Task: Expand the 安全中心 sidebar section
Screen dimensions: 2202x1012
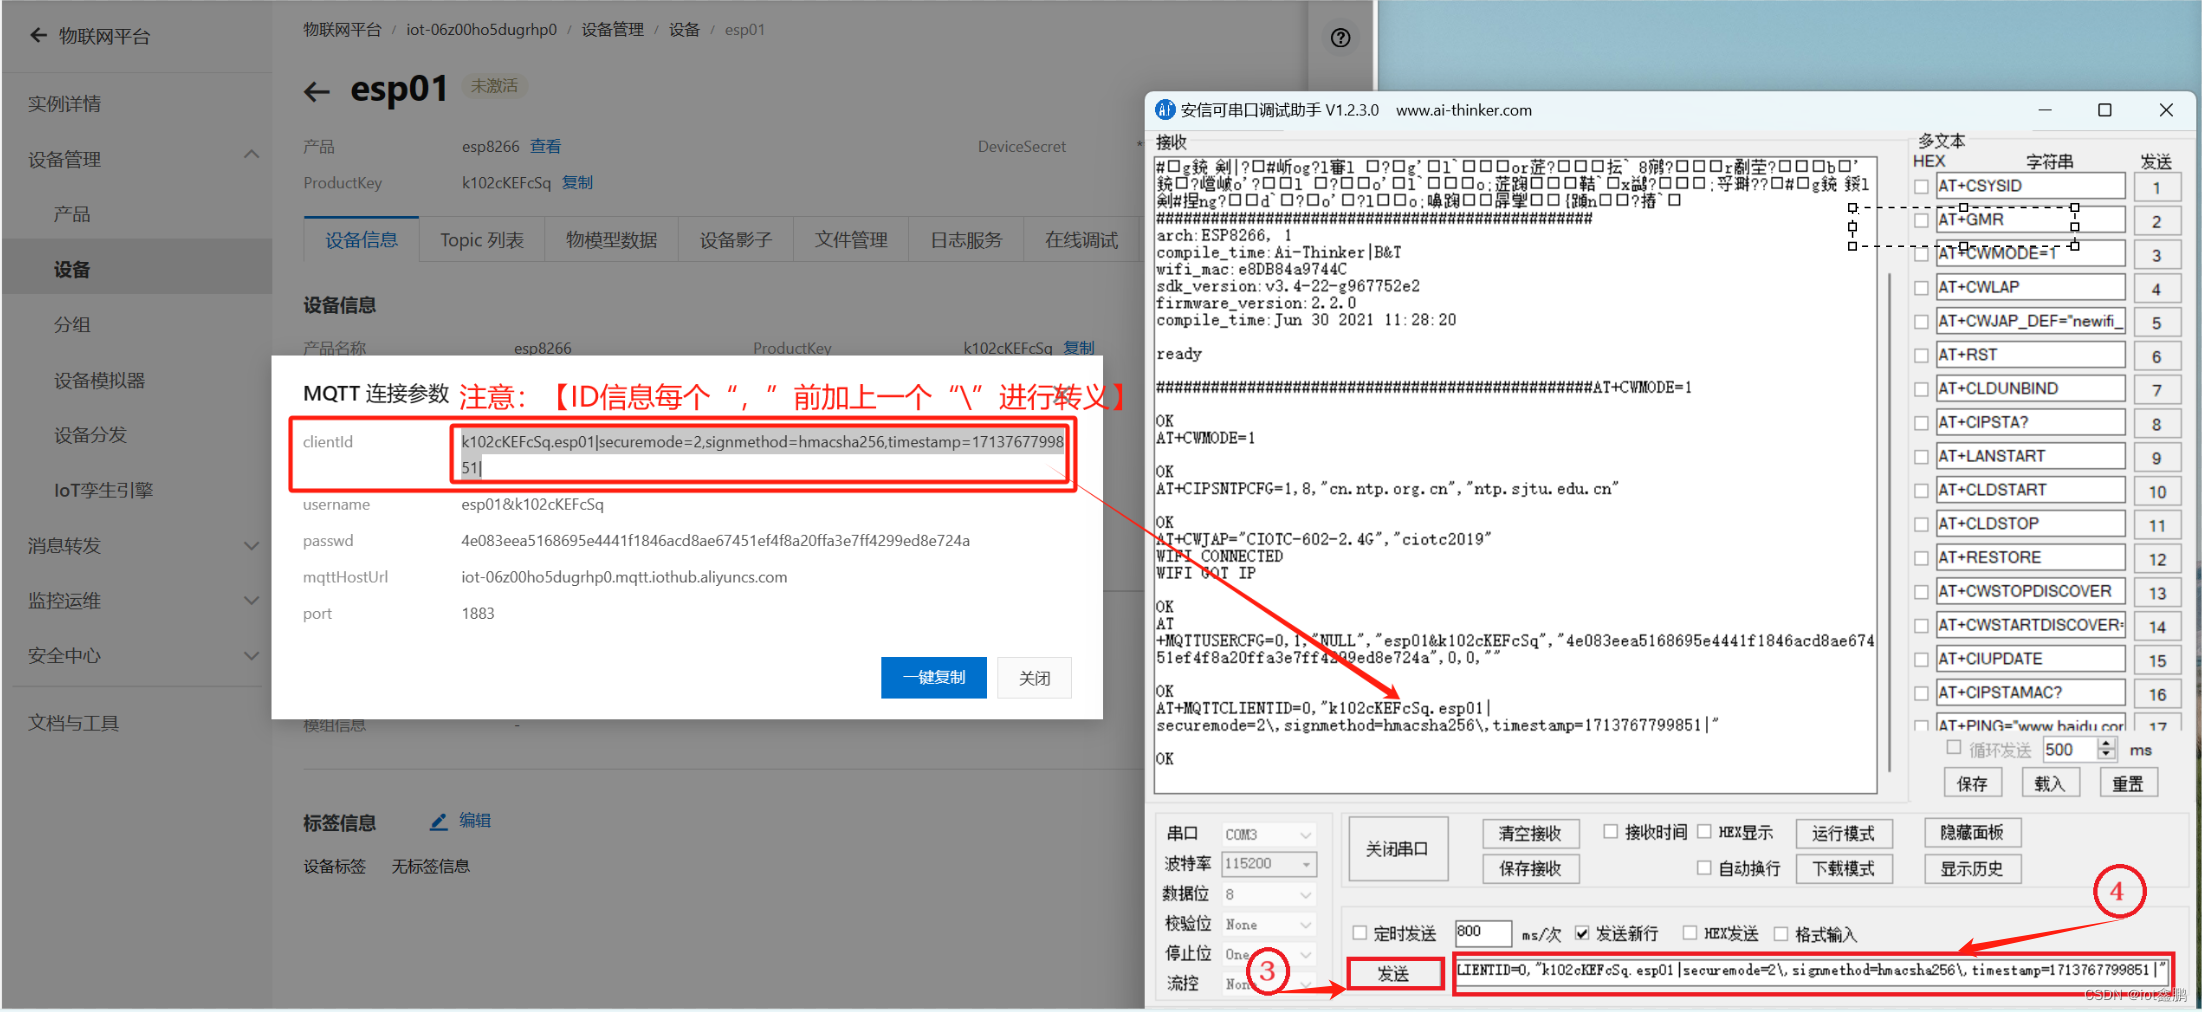Action: [x=252, y=655]
